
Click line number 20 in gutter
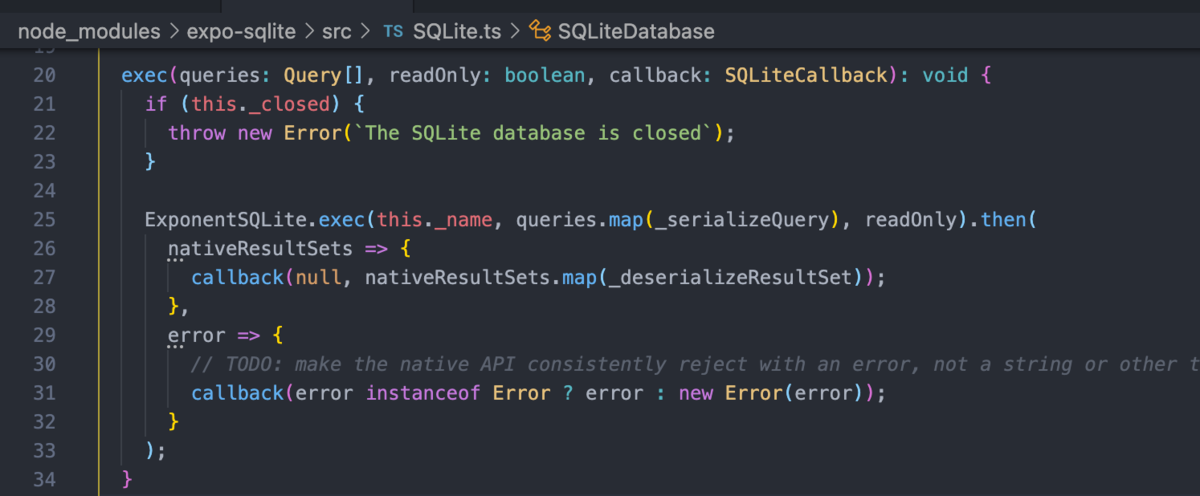(44, 76)
